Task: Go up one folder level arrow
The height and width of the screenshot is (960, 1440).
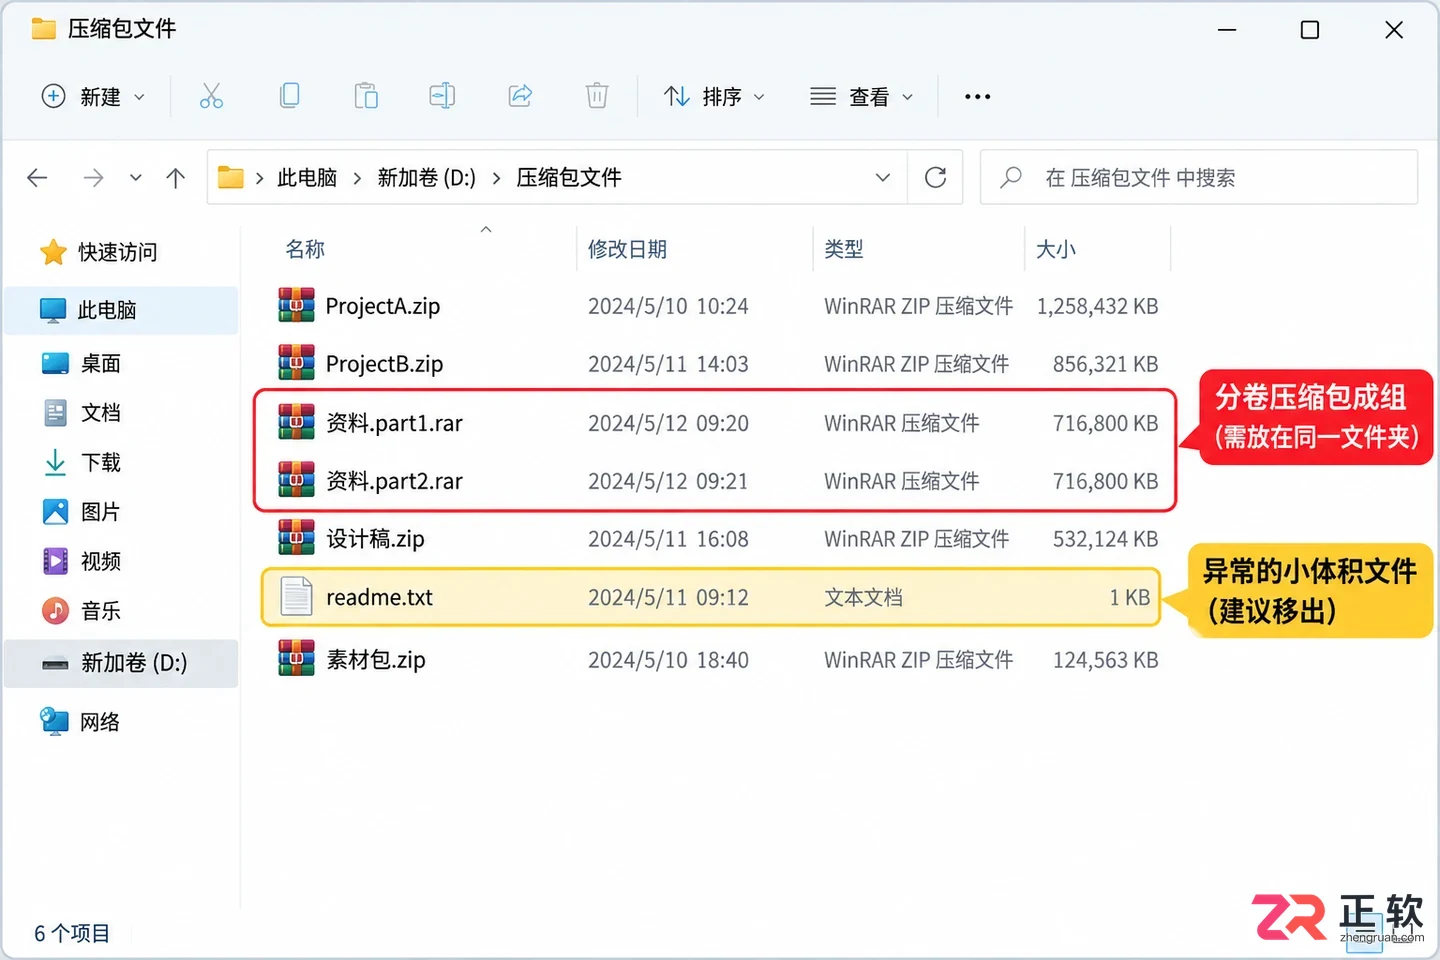Action: [x=176, y=178]
